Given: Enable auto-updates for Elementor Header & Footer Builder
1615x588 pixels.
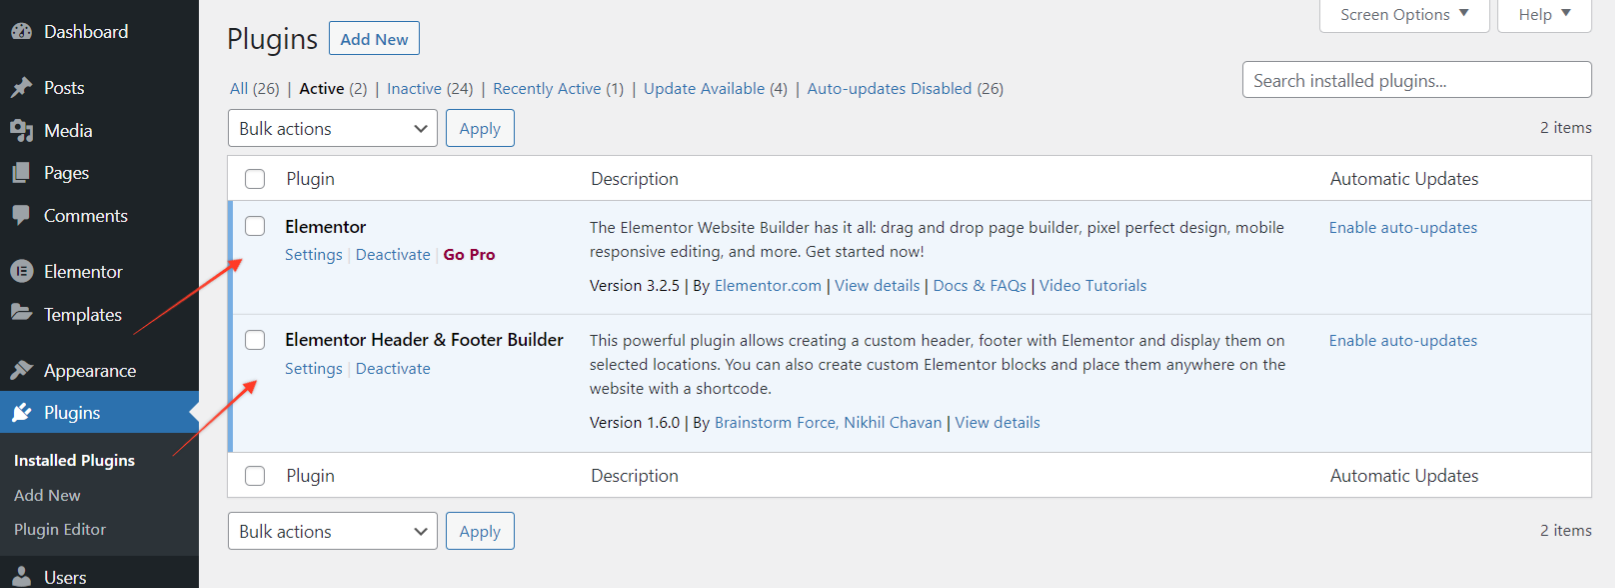Looking at the screenshot, I should (x=1402, y=341).
